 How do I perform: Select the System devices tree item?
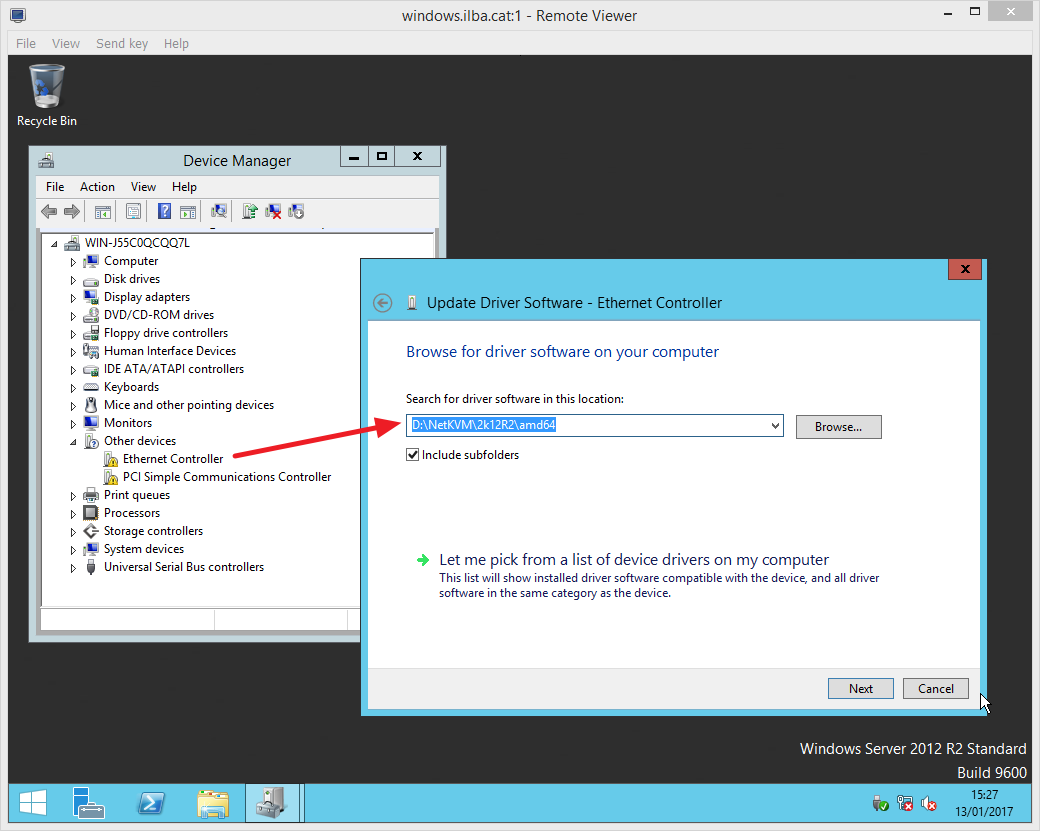(144, 549)
